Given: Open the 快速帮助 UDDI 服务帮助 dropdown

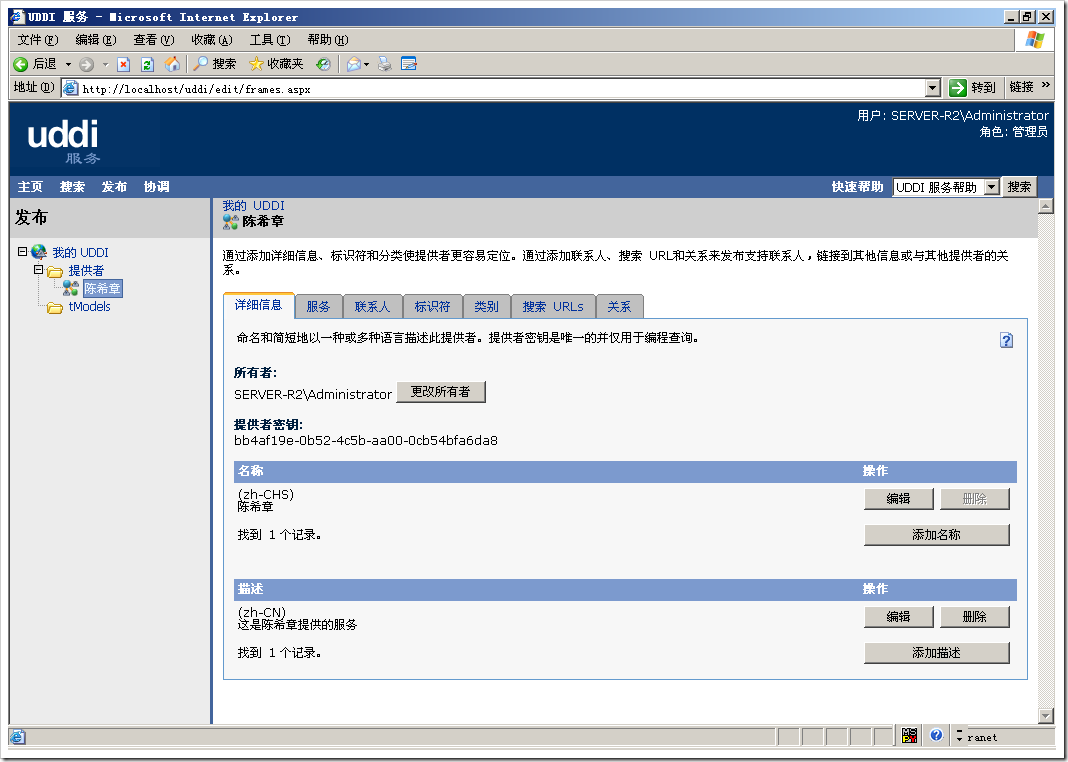Looking at the screenshot, I should point(992,187).
